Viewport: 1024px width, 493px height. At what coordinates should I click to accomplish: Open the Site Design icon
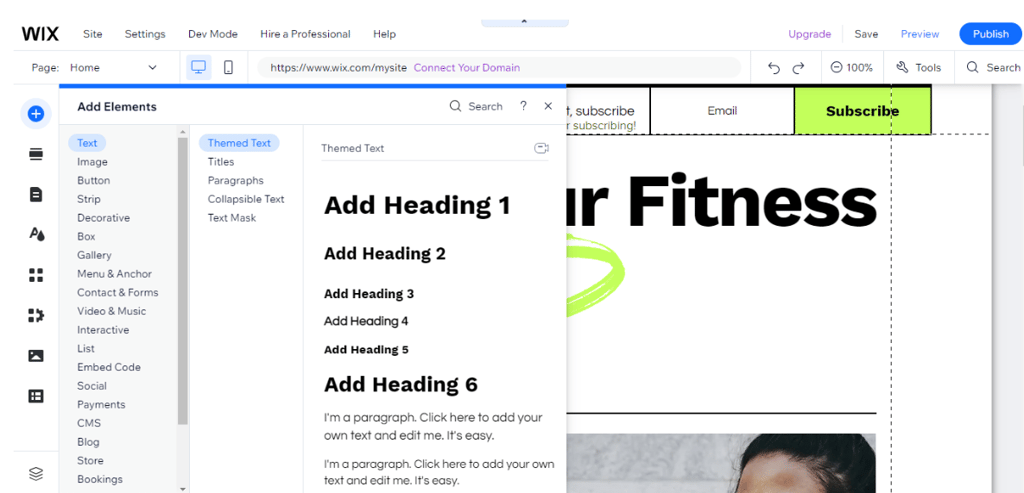click(36, 234)
